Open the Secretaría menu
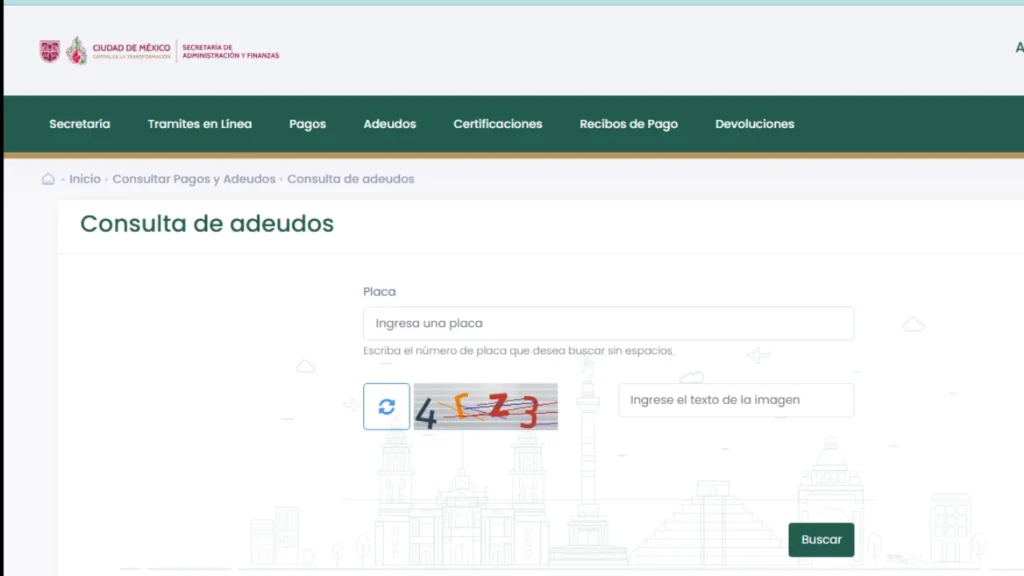1024x576 pixels. pyautogui.click(x=80, y=124)
